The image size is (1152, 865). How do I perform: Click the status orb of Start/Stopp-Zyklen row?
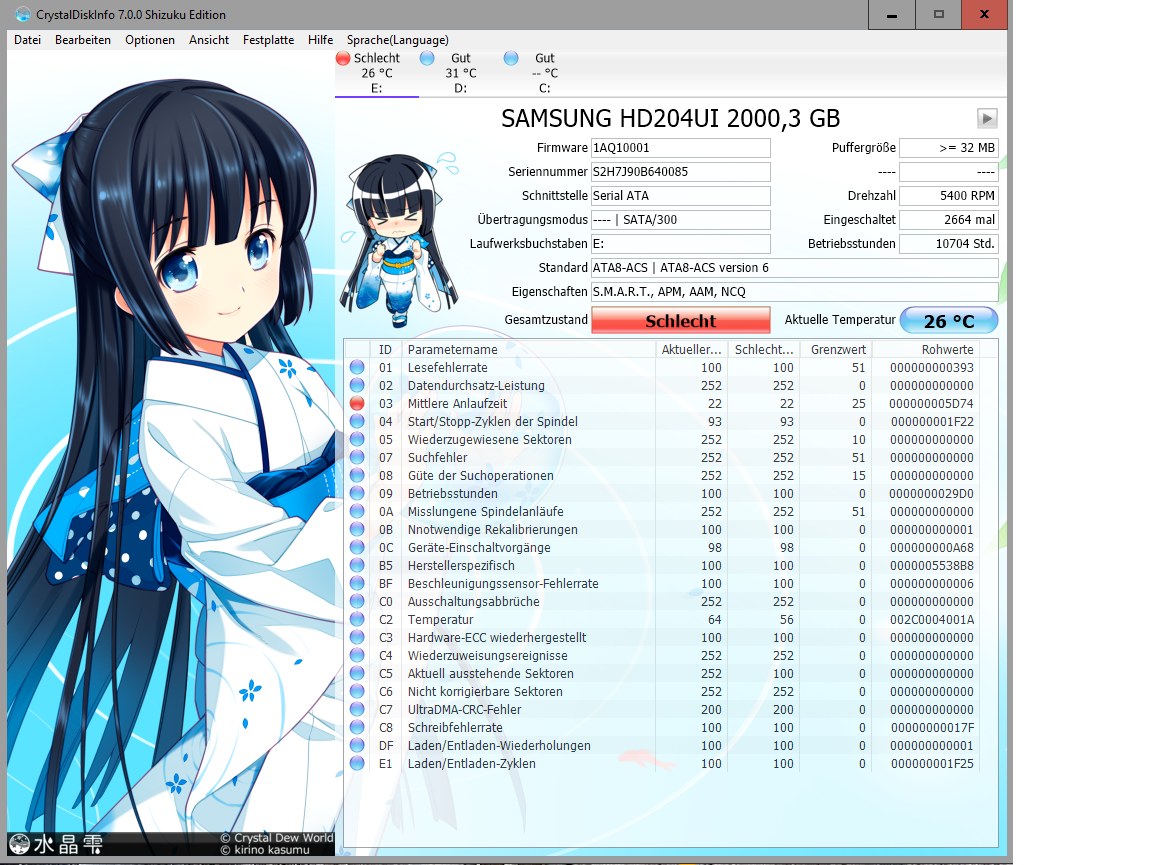[x=357, y=421]
